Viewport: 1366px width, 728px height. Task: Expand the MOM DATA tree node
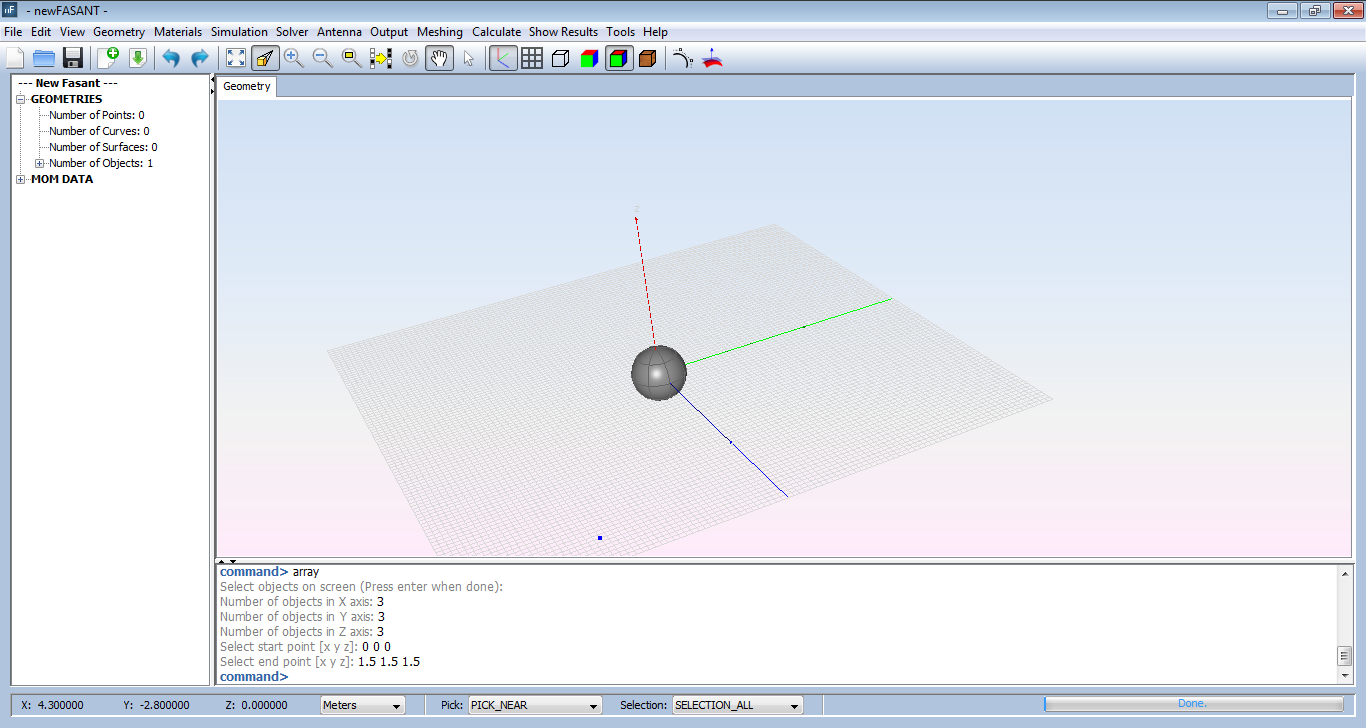coord(22,180)
